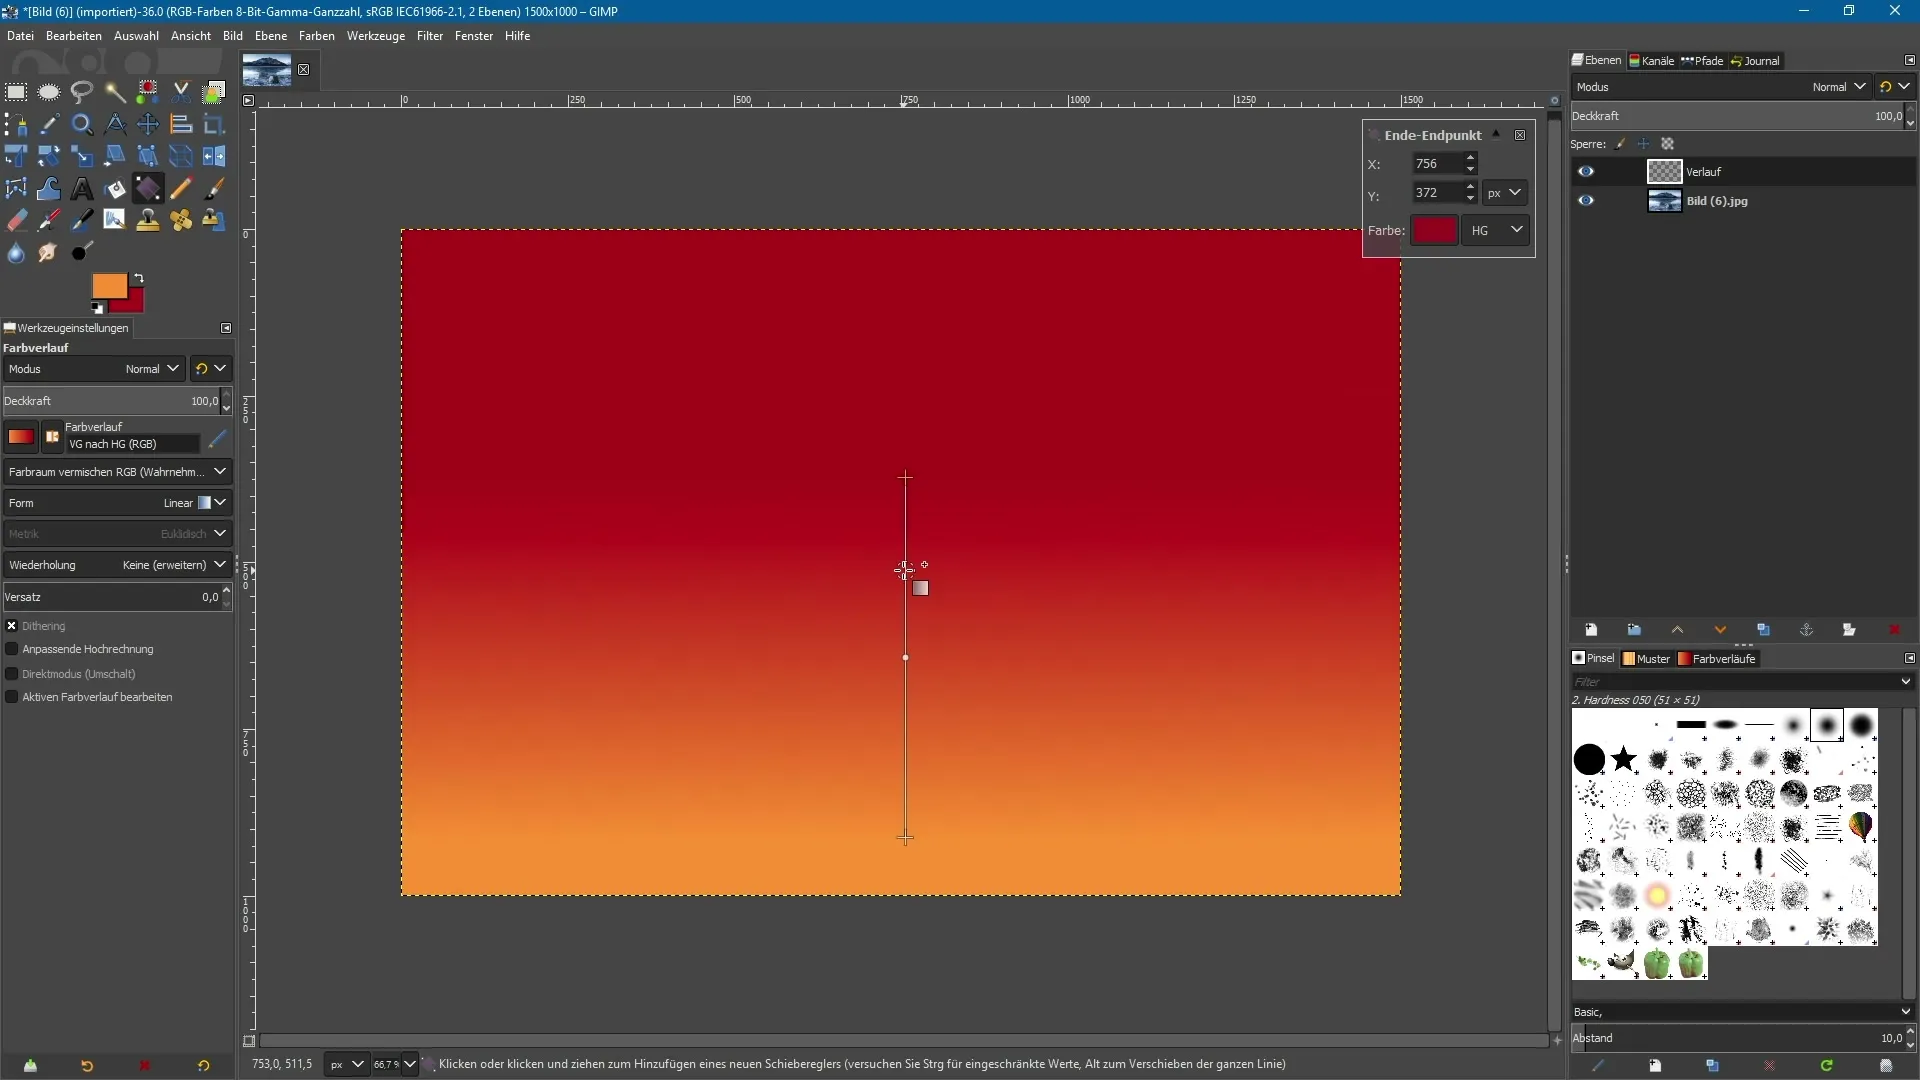Image resolution: width=1920 pixels, height=1080 pixels.
Task: Open the Form Linear dropdown
Action: click(117, 503)
